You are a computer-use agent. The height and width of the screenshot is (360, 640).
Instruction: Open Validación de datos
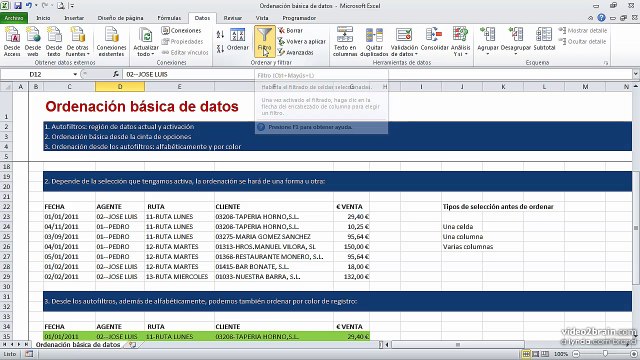coord(404,41)
